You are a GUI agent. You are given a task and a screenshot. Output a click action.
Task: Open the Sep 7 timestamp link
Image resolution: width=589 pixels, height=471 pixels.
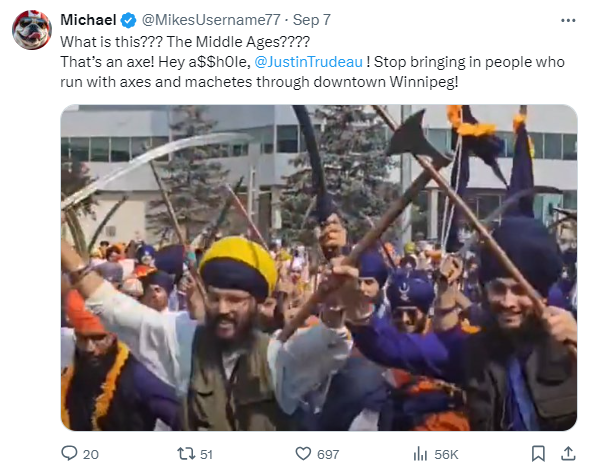311,20
